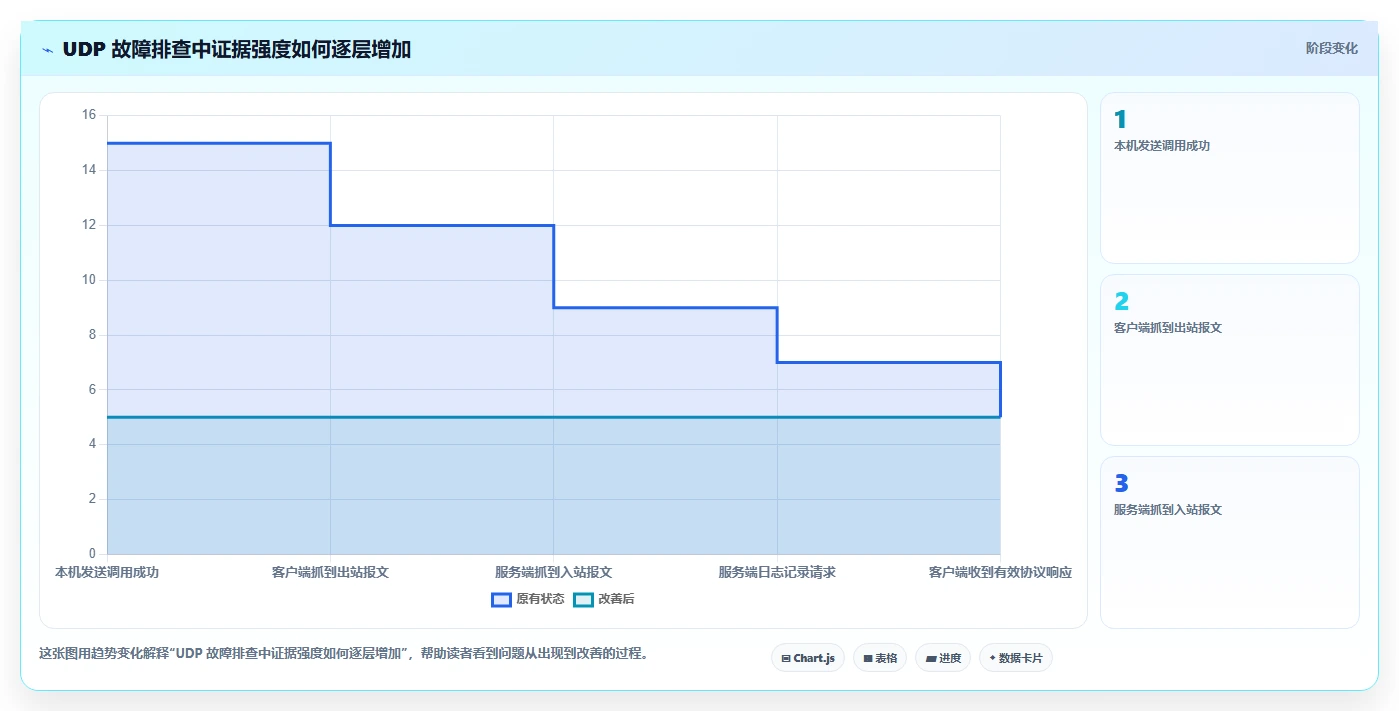Click the large number 2 in second card
1399x711 pixels.
[x=1121, y=302]
